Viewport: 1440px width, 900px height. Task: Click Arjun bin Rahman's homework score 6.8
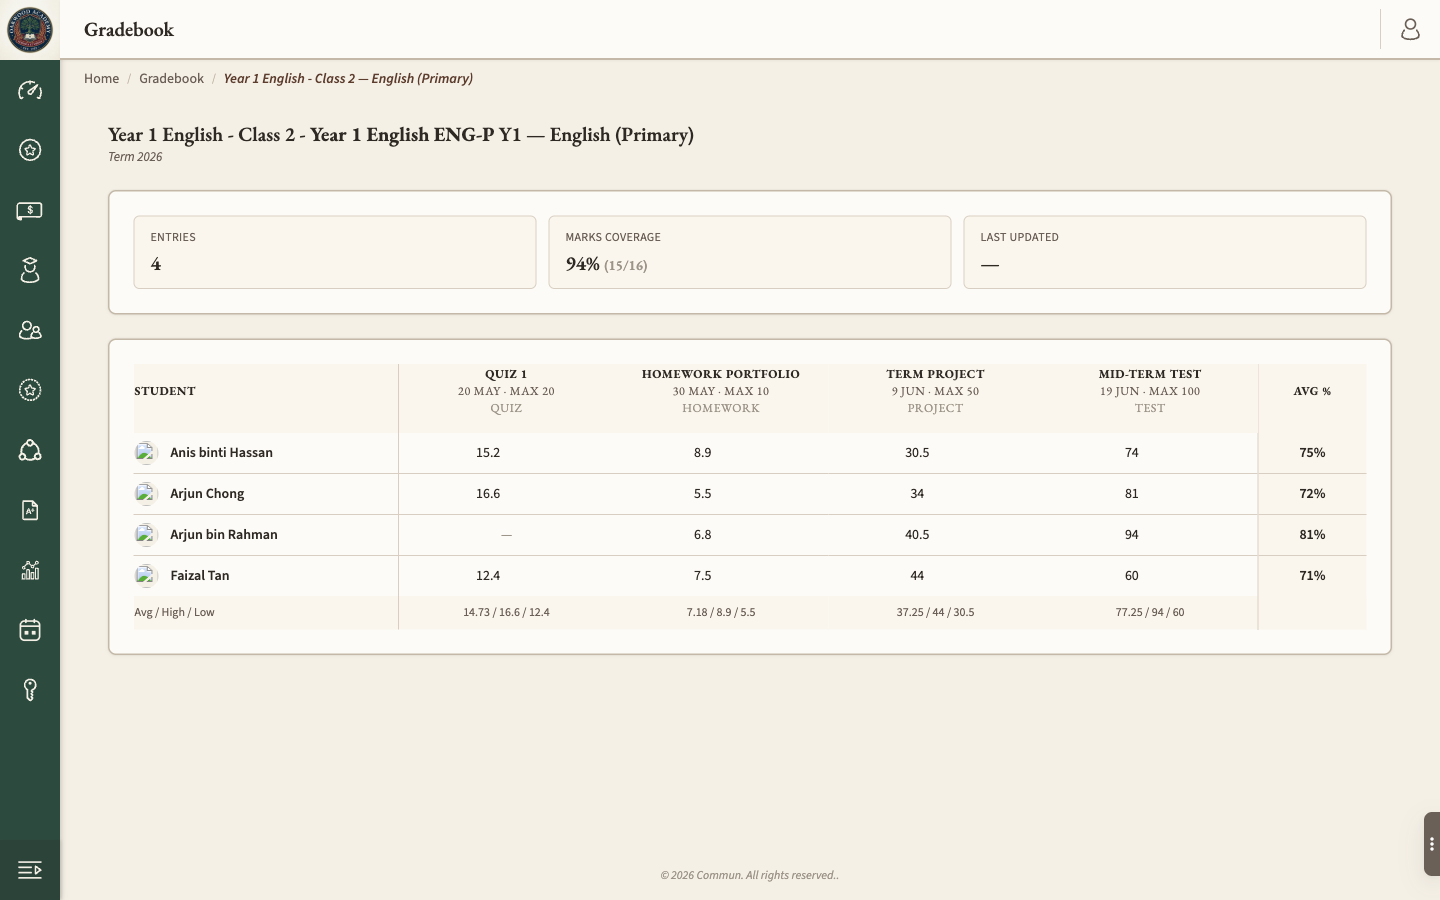(703, 534)
